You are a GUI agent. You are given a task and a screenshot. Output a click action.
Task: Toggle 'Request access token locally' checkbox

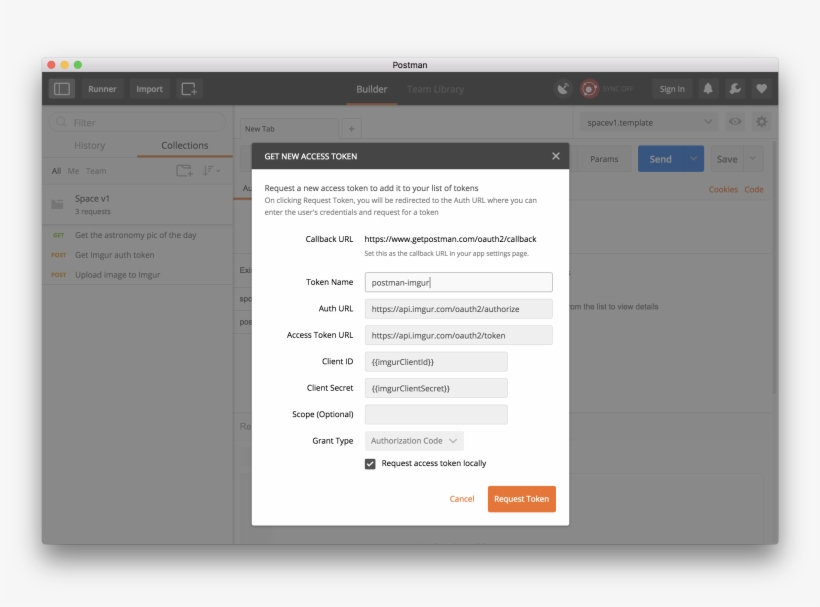(x=372, y=463)
